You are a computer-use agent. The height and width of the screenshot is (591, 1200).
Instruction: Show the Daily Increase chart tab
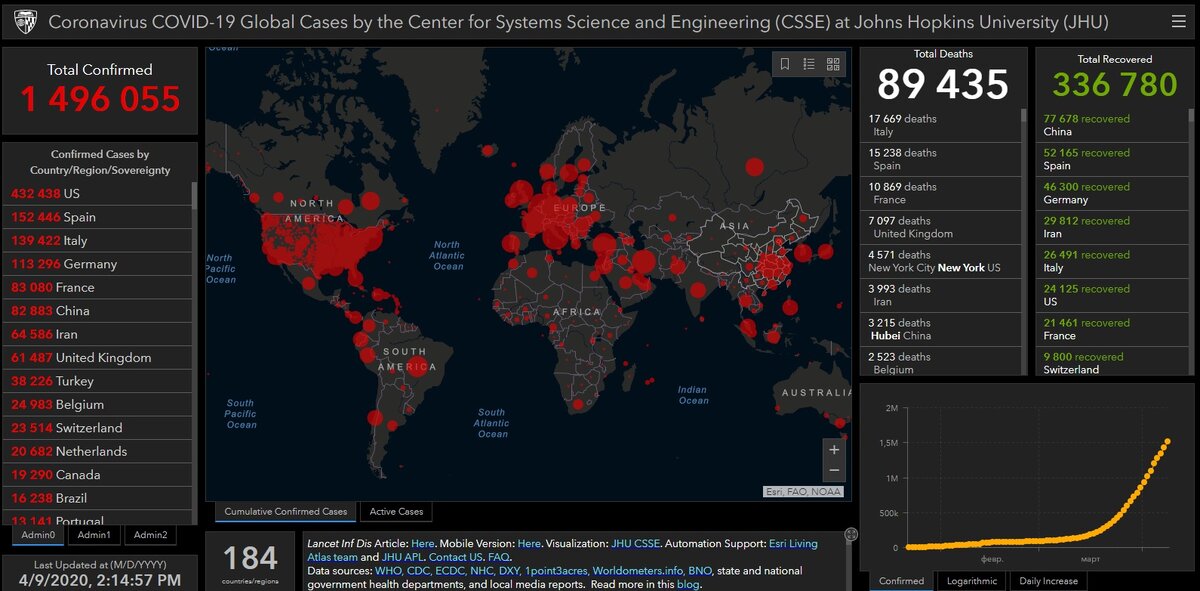coord(1048,581)
